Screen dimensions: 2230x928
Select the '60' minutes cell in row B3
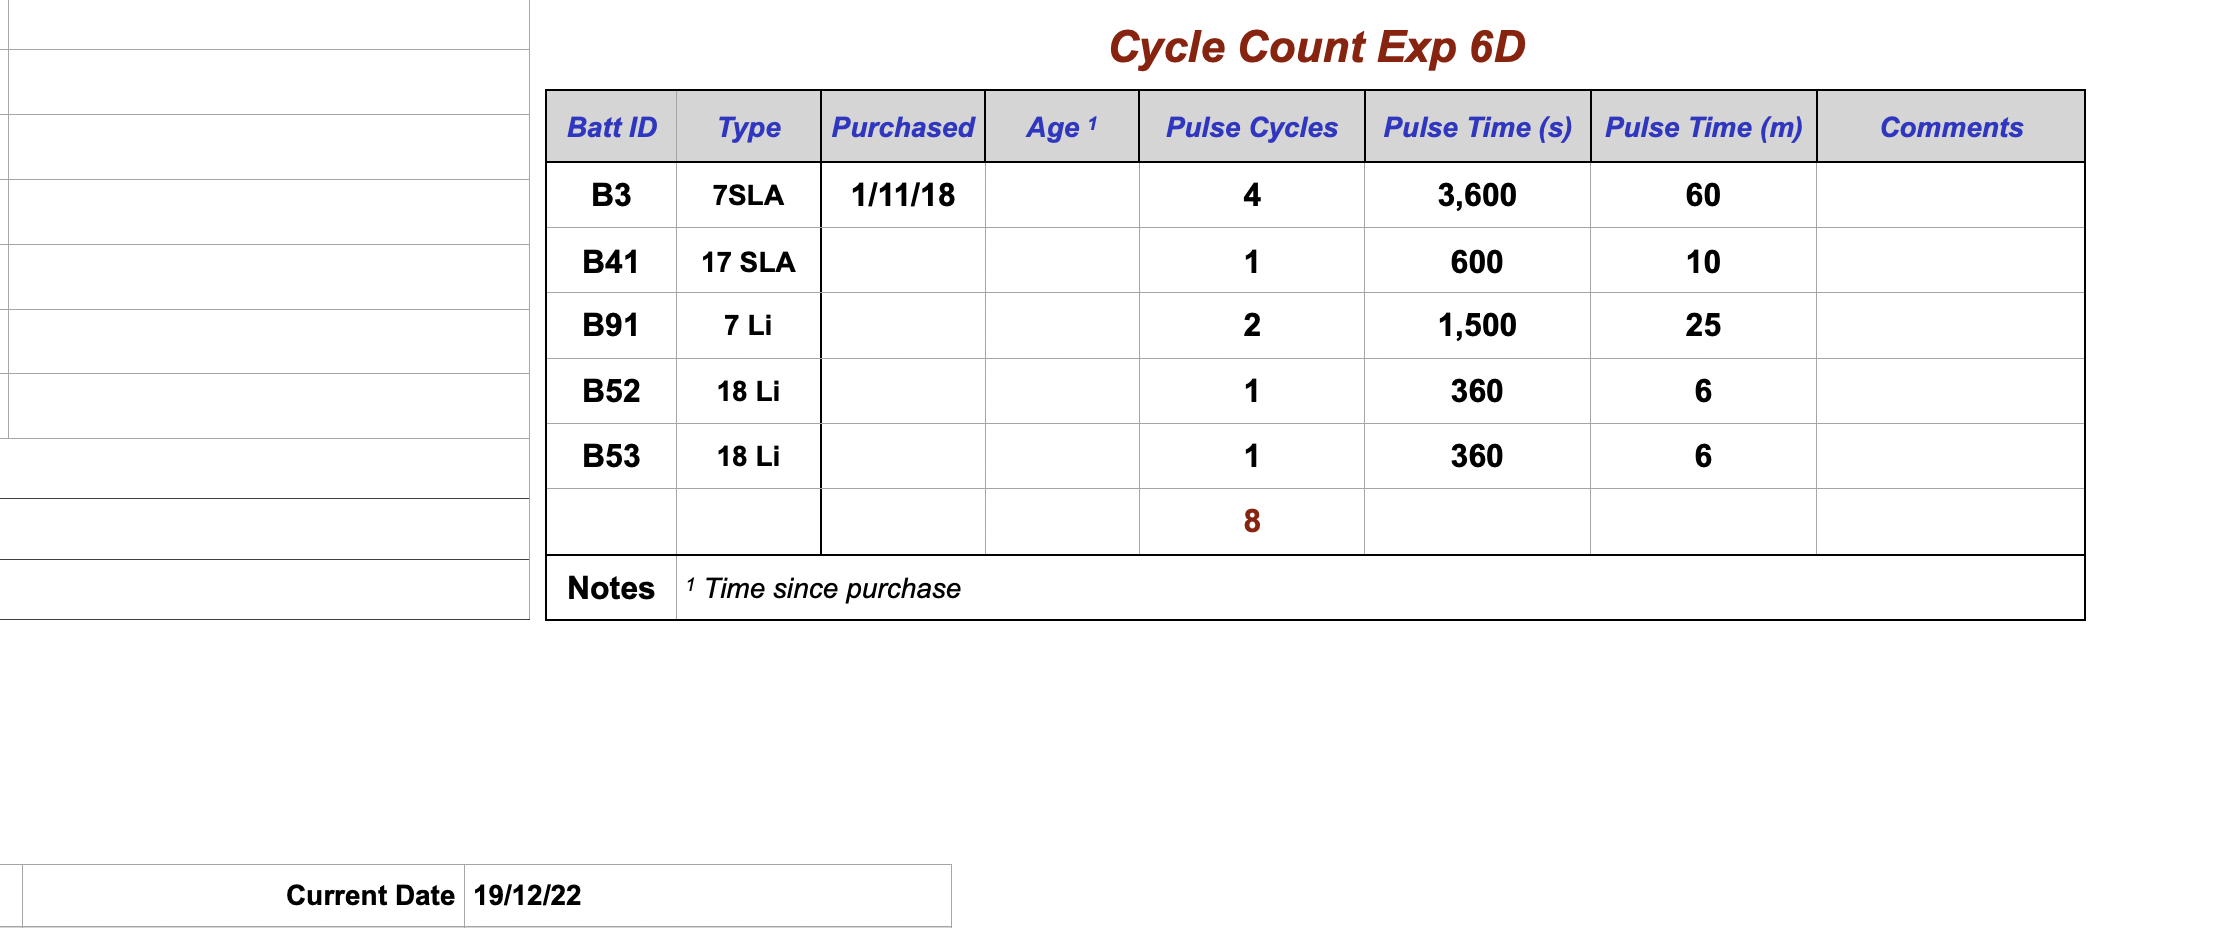coord(1704,195)
